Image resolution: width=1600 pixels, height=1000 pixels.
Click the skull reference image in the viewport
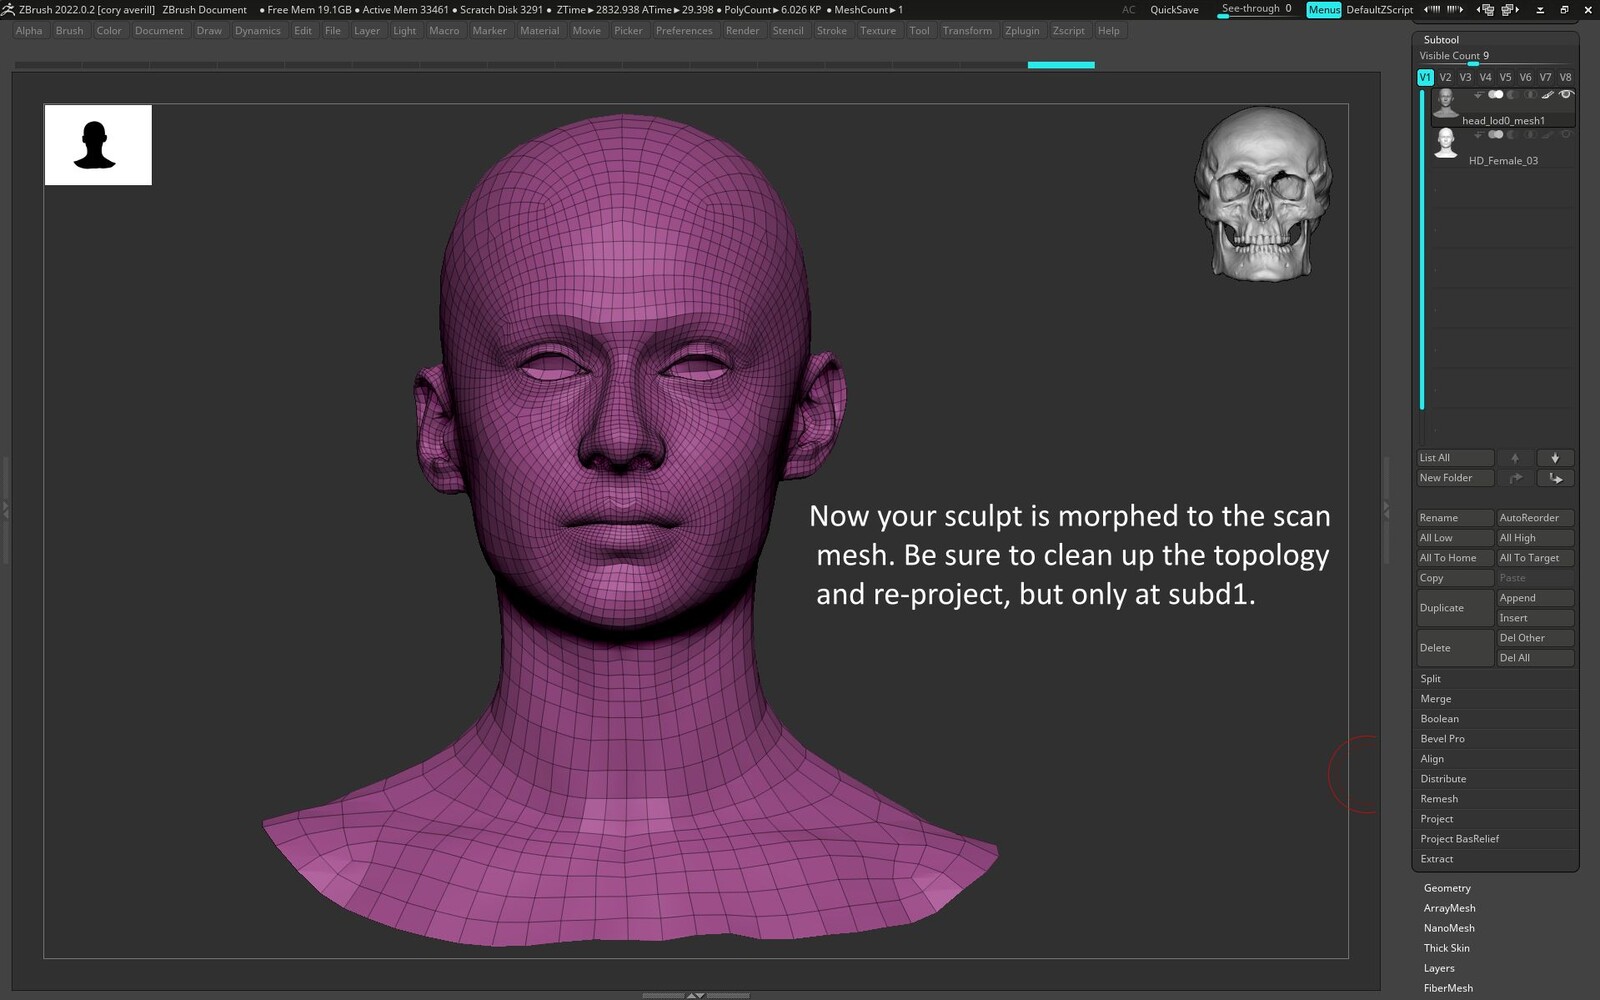(x=1262, y=194)
